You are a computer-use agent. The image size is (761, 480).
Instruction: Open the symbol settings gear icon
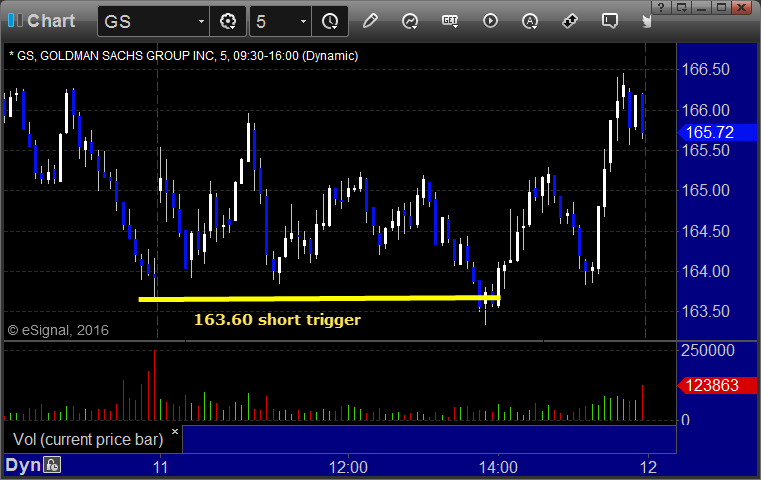click(228, 21)
